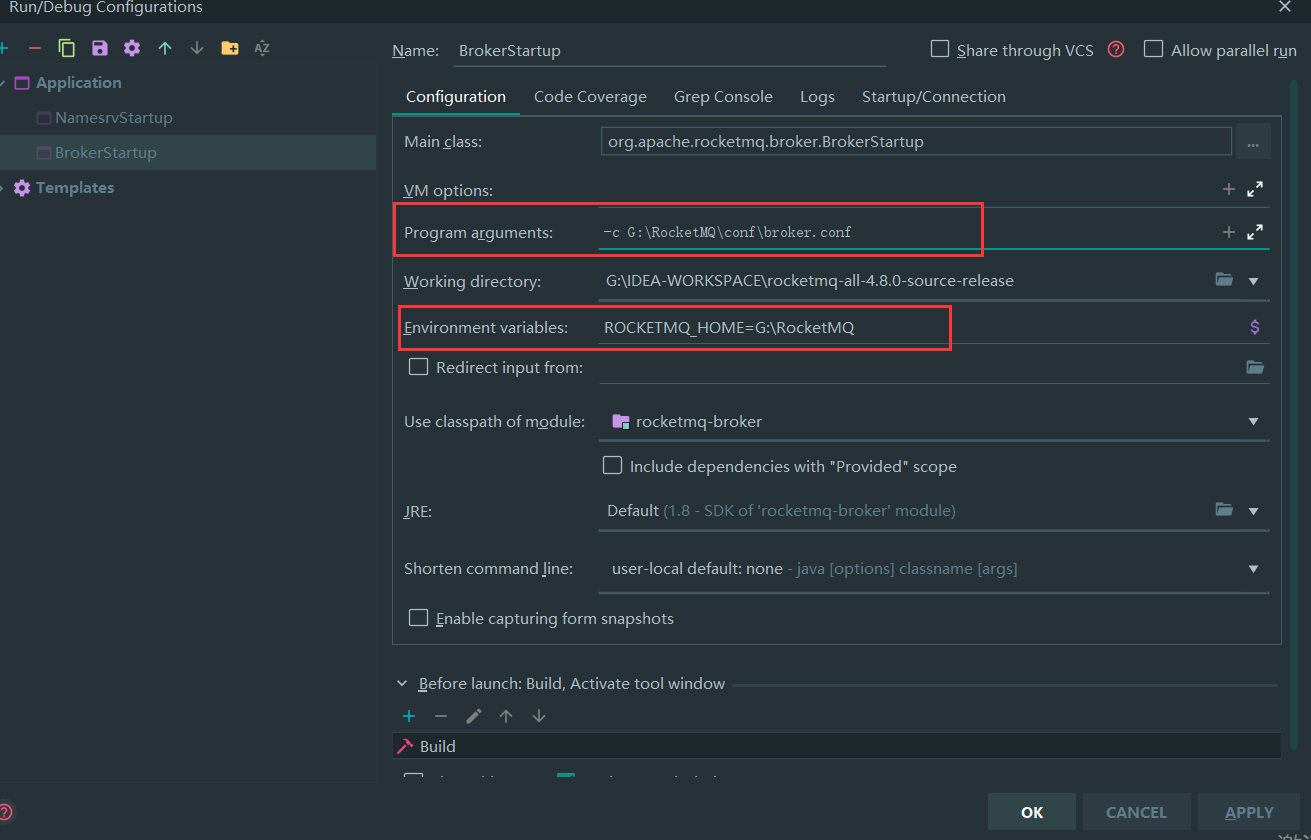This screenshot has height=840, width=1311.
Task: Toggle Include dependencies with Provided scope
Action: [612, 465]
